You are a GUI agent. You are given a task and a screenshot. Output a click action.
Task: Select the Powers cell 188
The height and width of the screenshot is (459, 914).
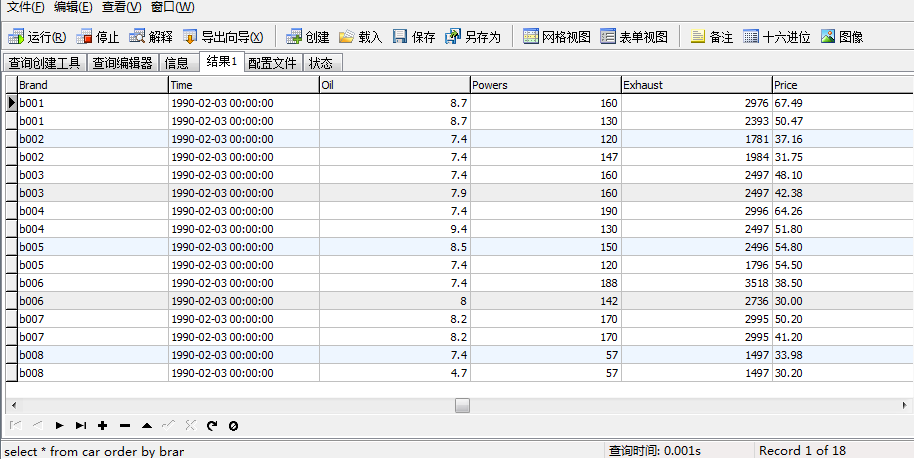[546, 283]
